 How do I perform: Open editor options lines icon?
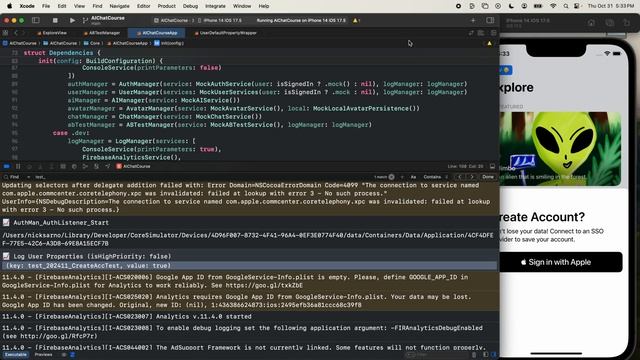(481, 33)
